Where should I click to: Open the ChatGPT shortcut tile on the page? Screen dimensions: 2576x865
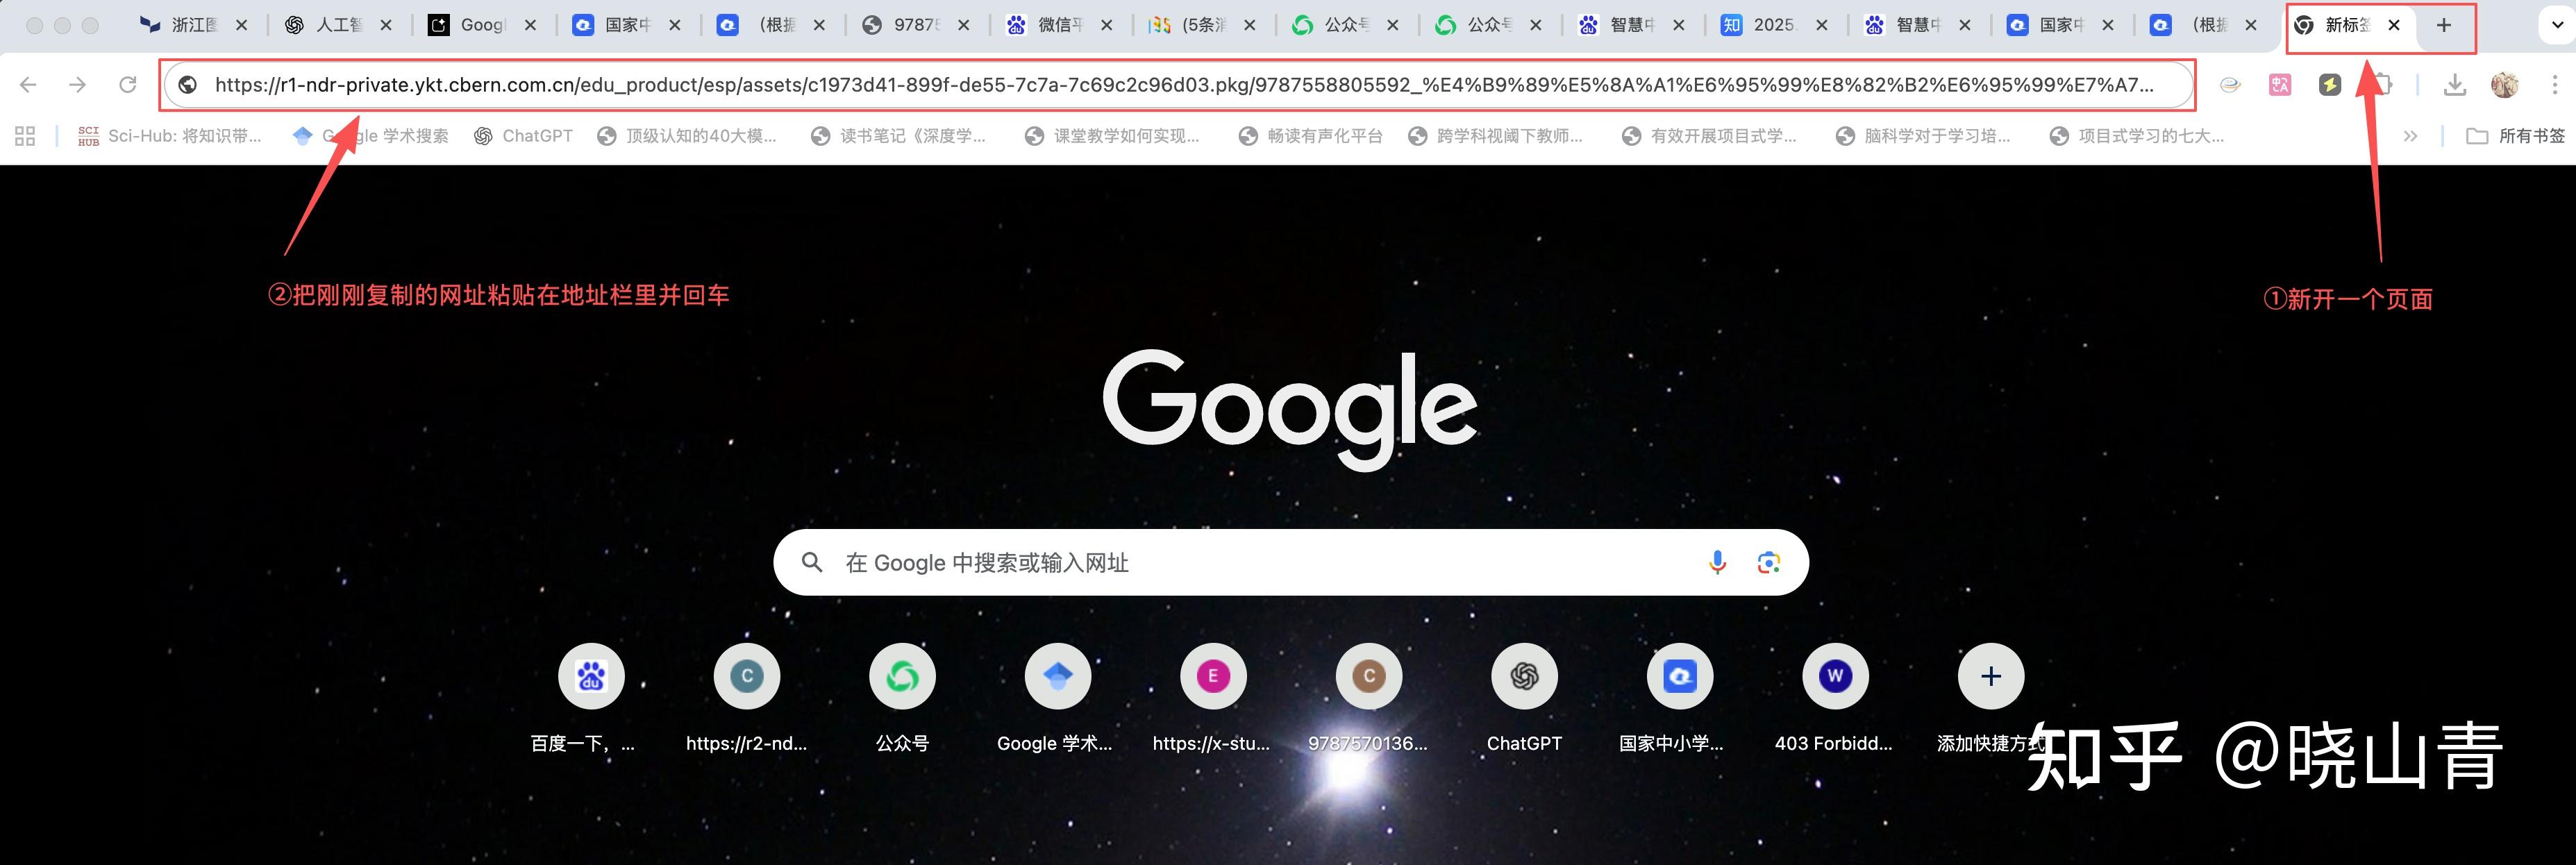coord(1524,697)
